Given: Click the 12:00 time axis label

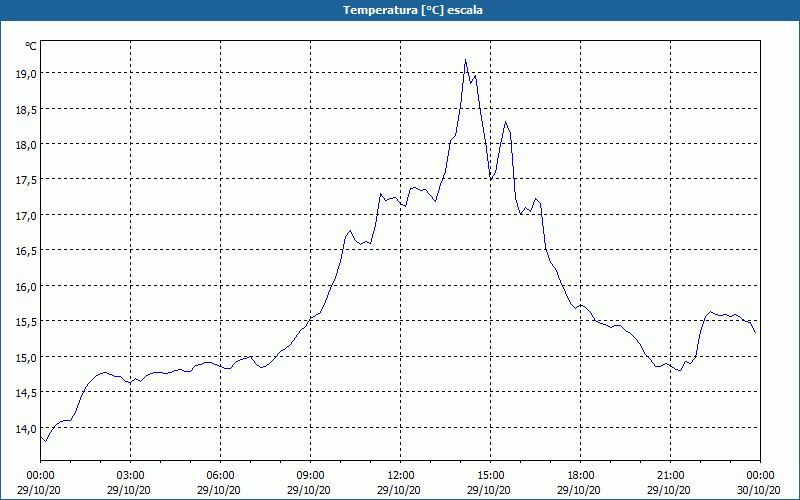Looking at the screenshot, I should (x=401, y=476).
